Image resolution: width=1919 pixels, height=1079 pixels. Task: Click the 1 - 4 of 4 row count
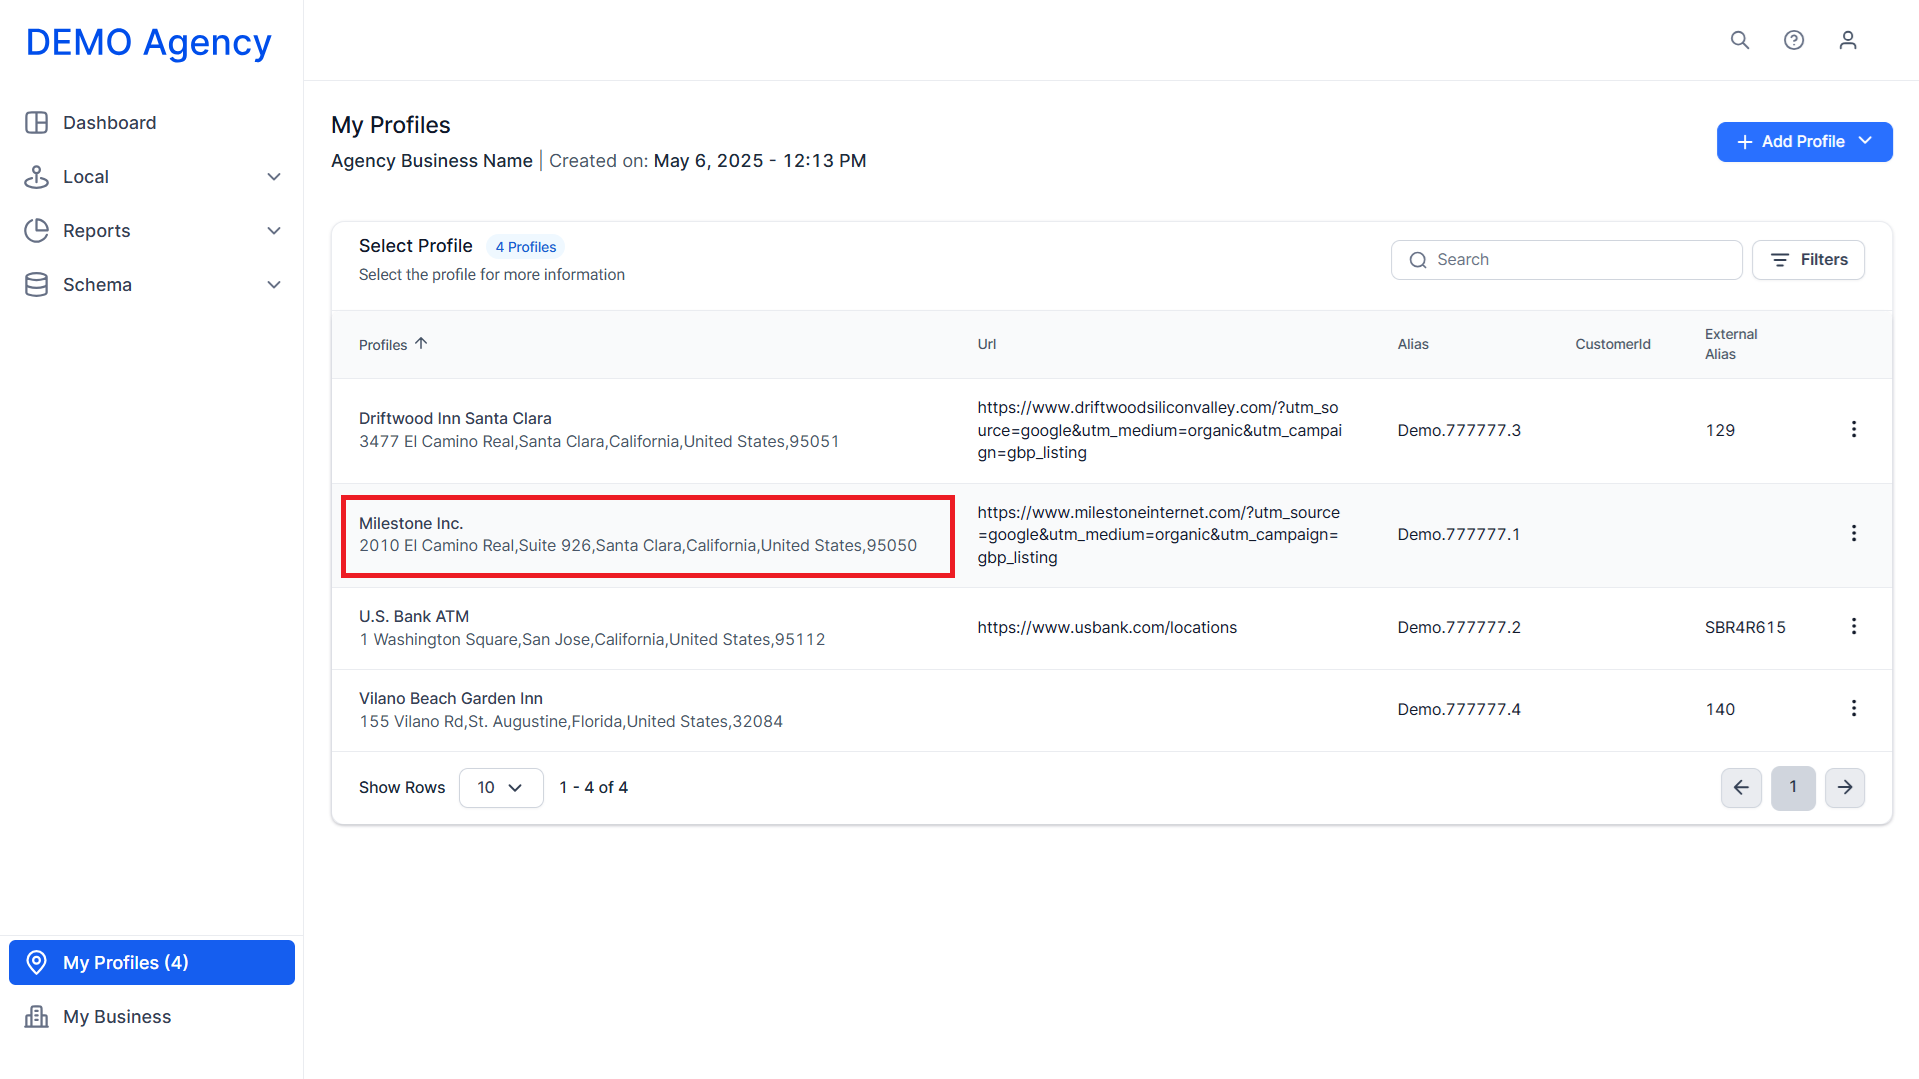[594, 788]
